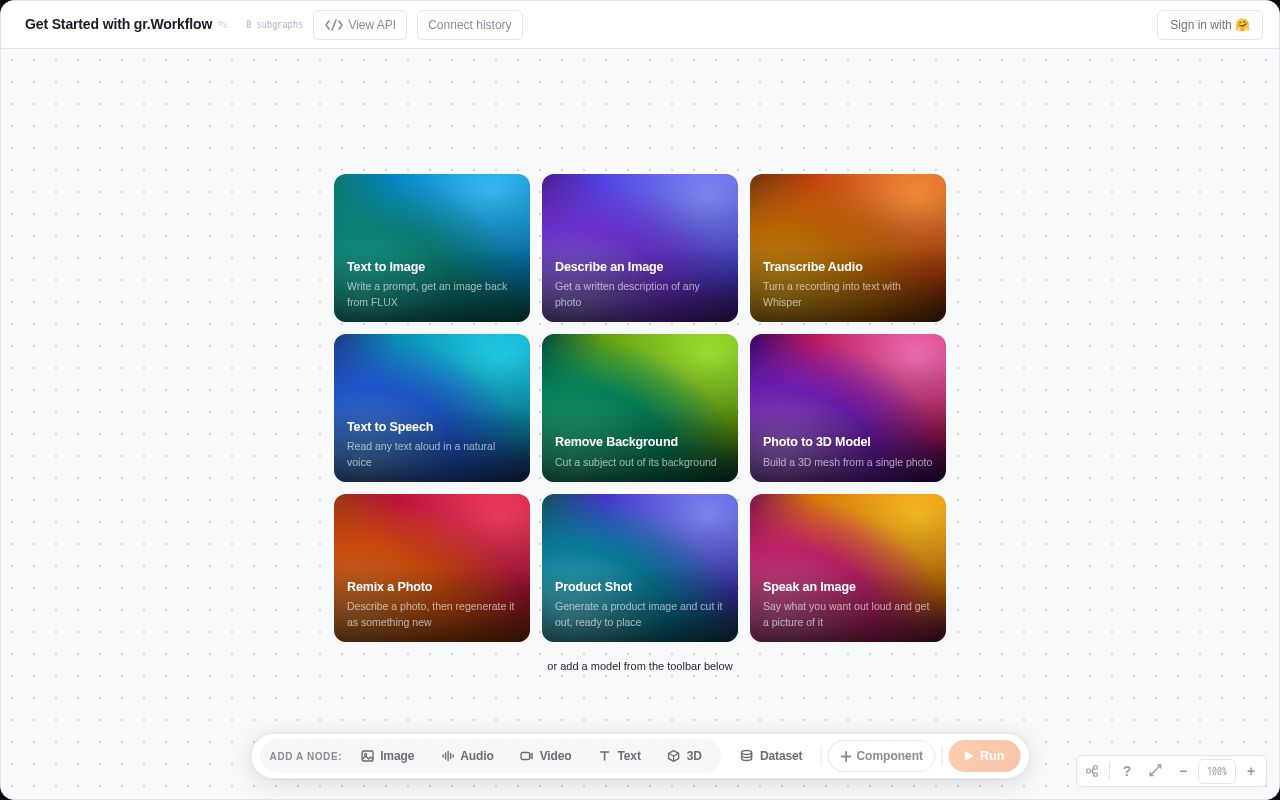Click the '0 subgraphs' label
The height and width of the screenshot is (800, 1280).
(274, 25)
